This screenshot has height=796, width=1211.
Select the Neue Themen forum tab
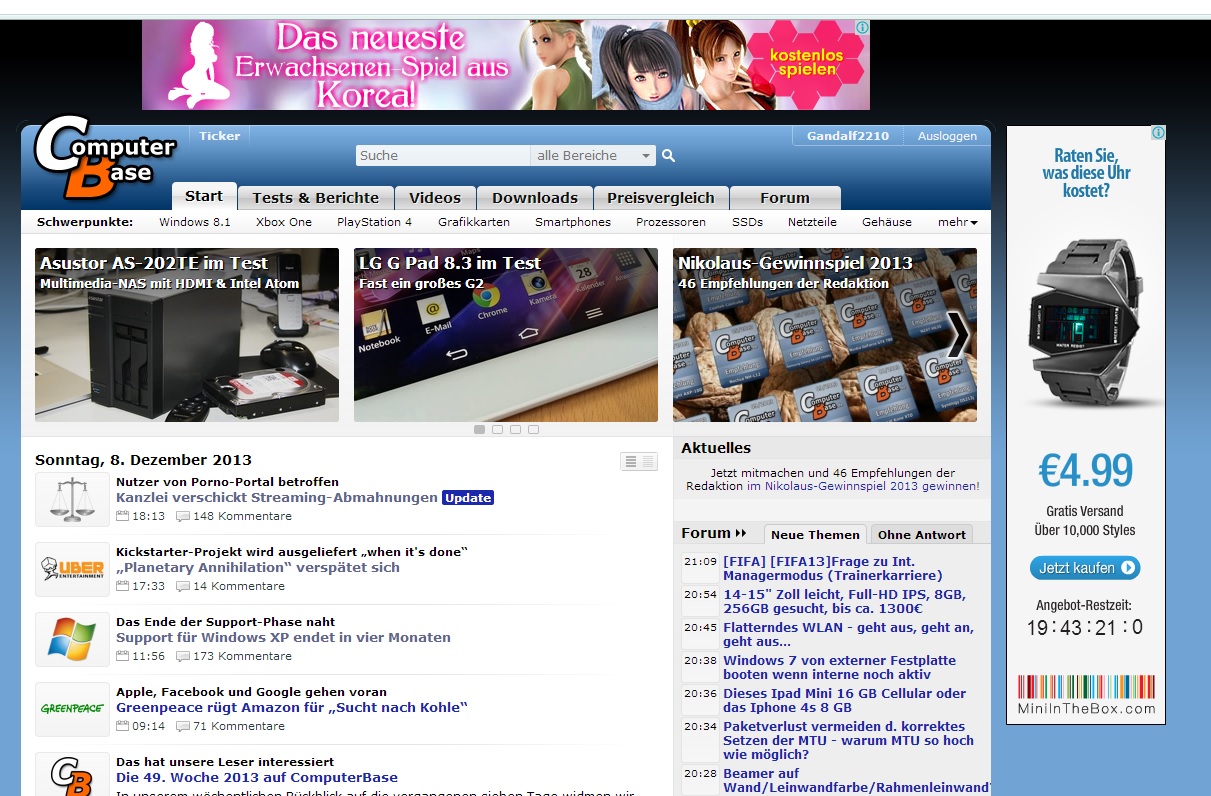coord(815,534)
